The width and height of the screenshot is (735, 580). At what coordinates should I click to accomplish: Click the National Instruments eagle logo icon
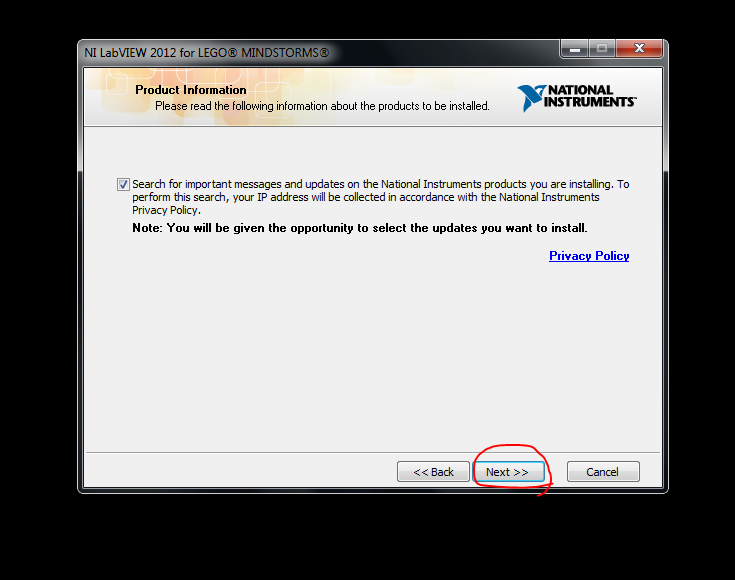click(531, 98)
